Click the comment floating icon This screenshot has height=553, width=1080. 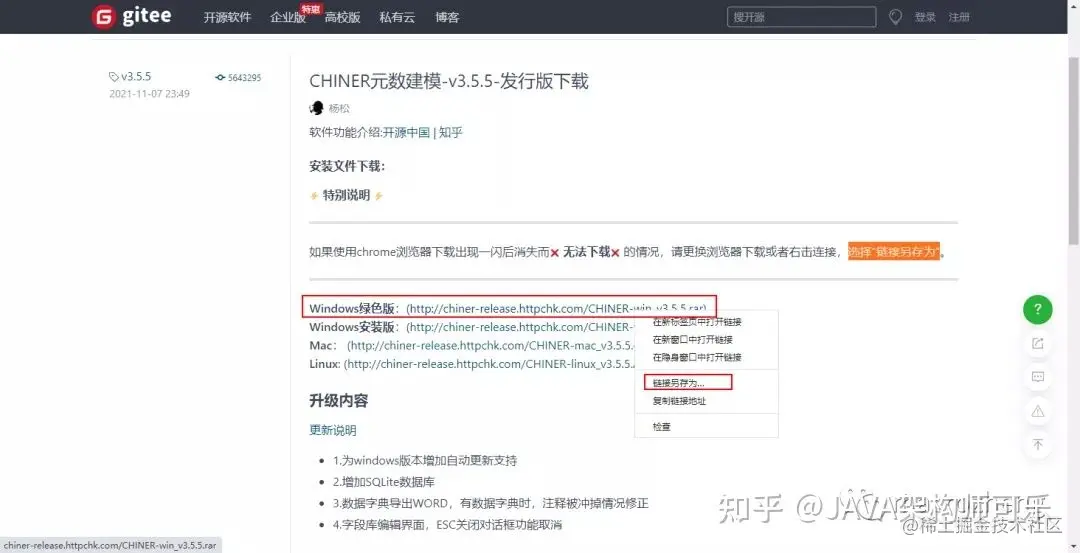pos(1037,377)
